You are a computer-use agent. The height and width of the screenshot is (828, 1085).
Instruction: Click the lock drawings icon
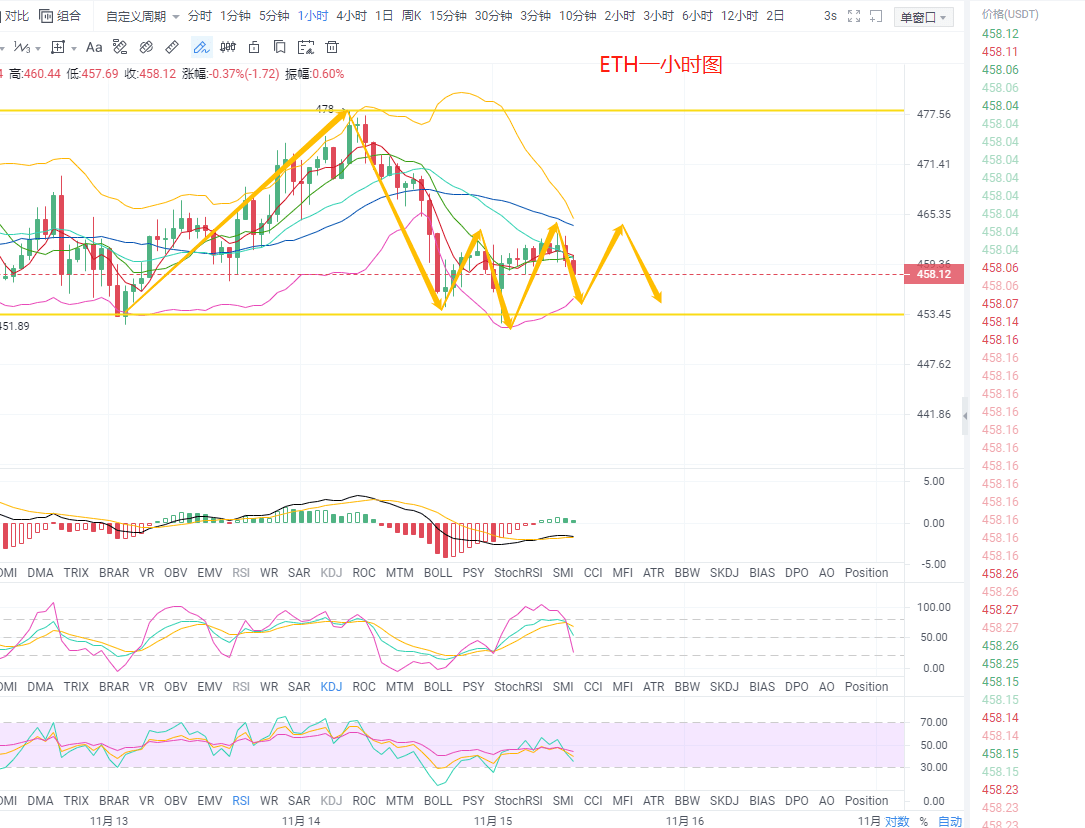(x=254, y=47)
